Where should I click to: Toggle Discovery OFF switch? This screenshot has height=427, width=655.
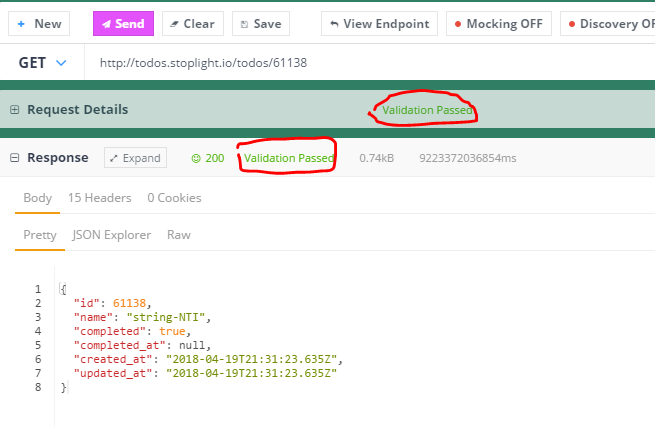tap(608, 24)
